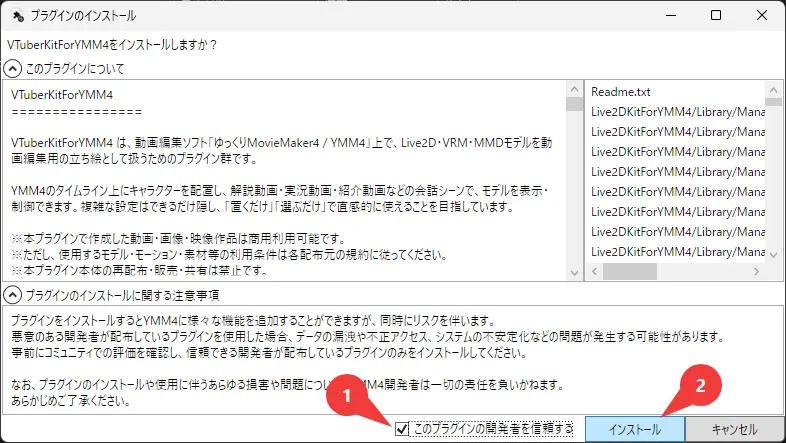The image size is (786, 443).
Task: Minimize the plugin install dialog
Action: [x=671, y=16]
